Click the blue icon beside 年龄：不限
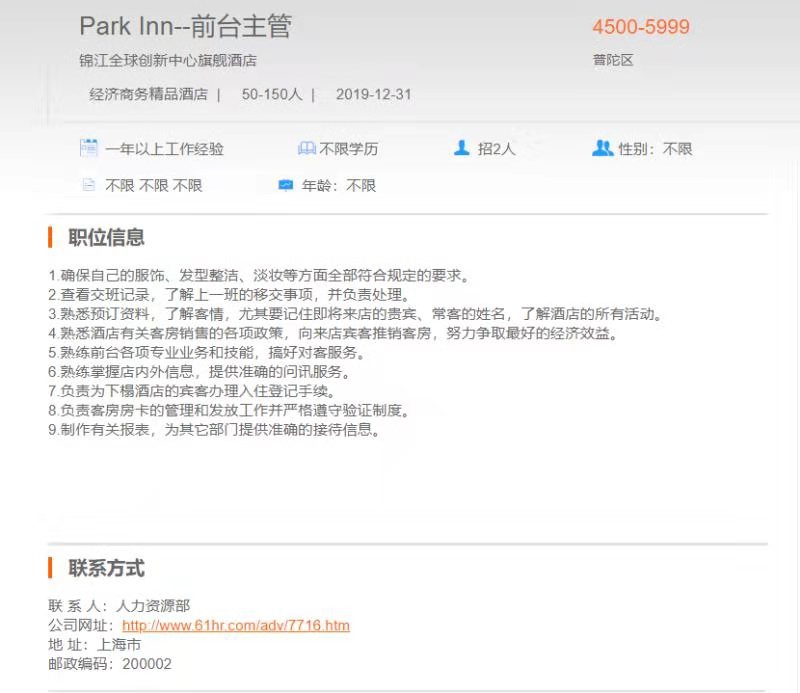 286,185
